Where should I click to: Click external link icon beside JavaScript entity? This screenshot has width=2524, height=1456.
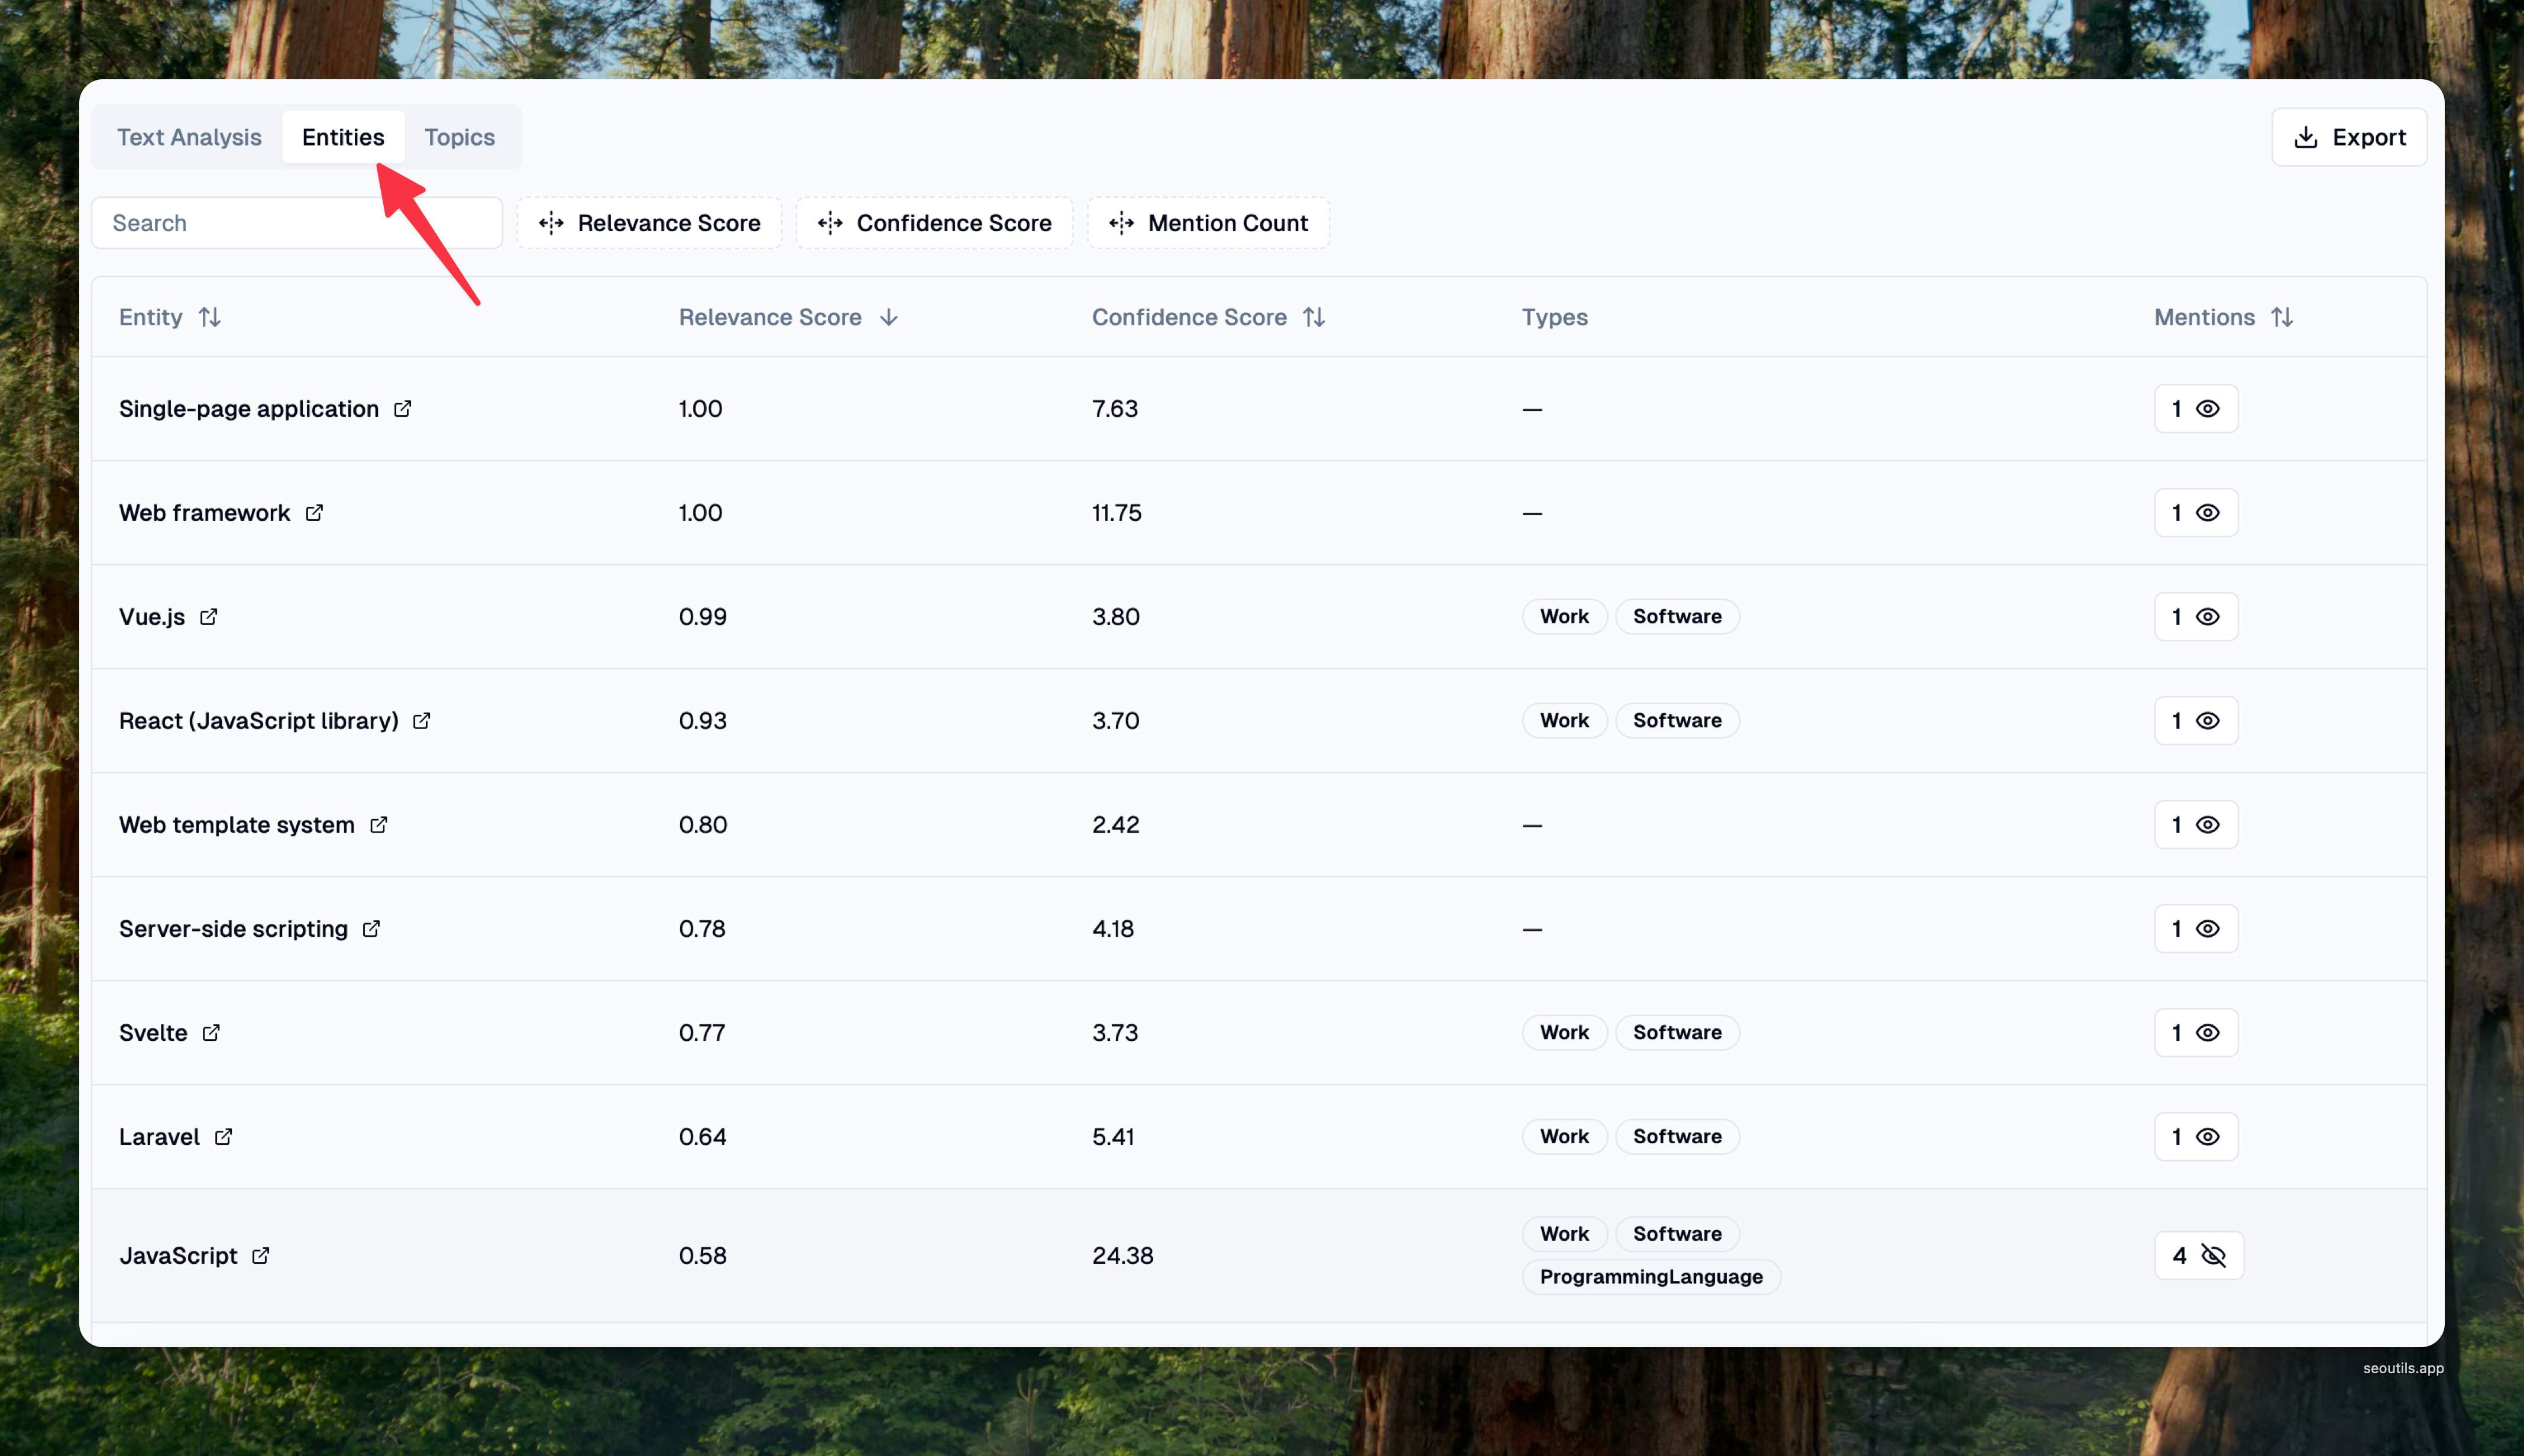pos(260,1256)
